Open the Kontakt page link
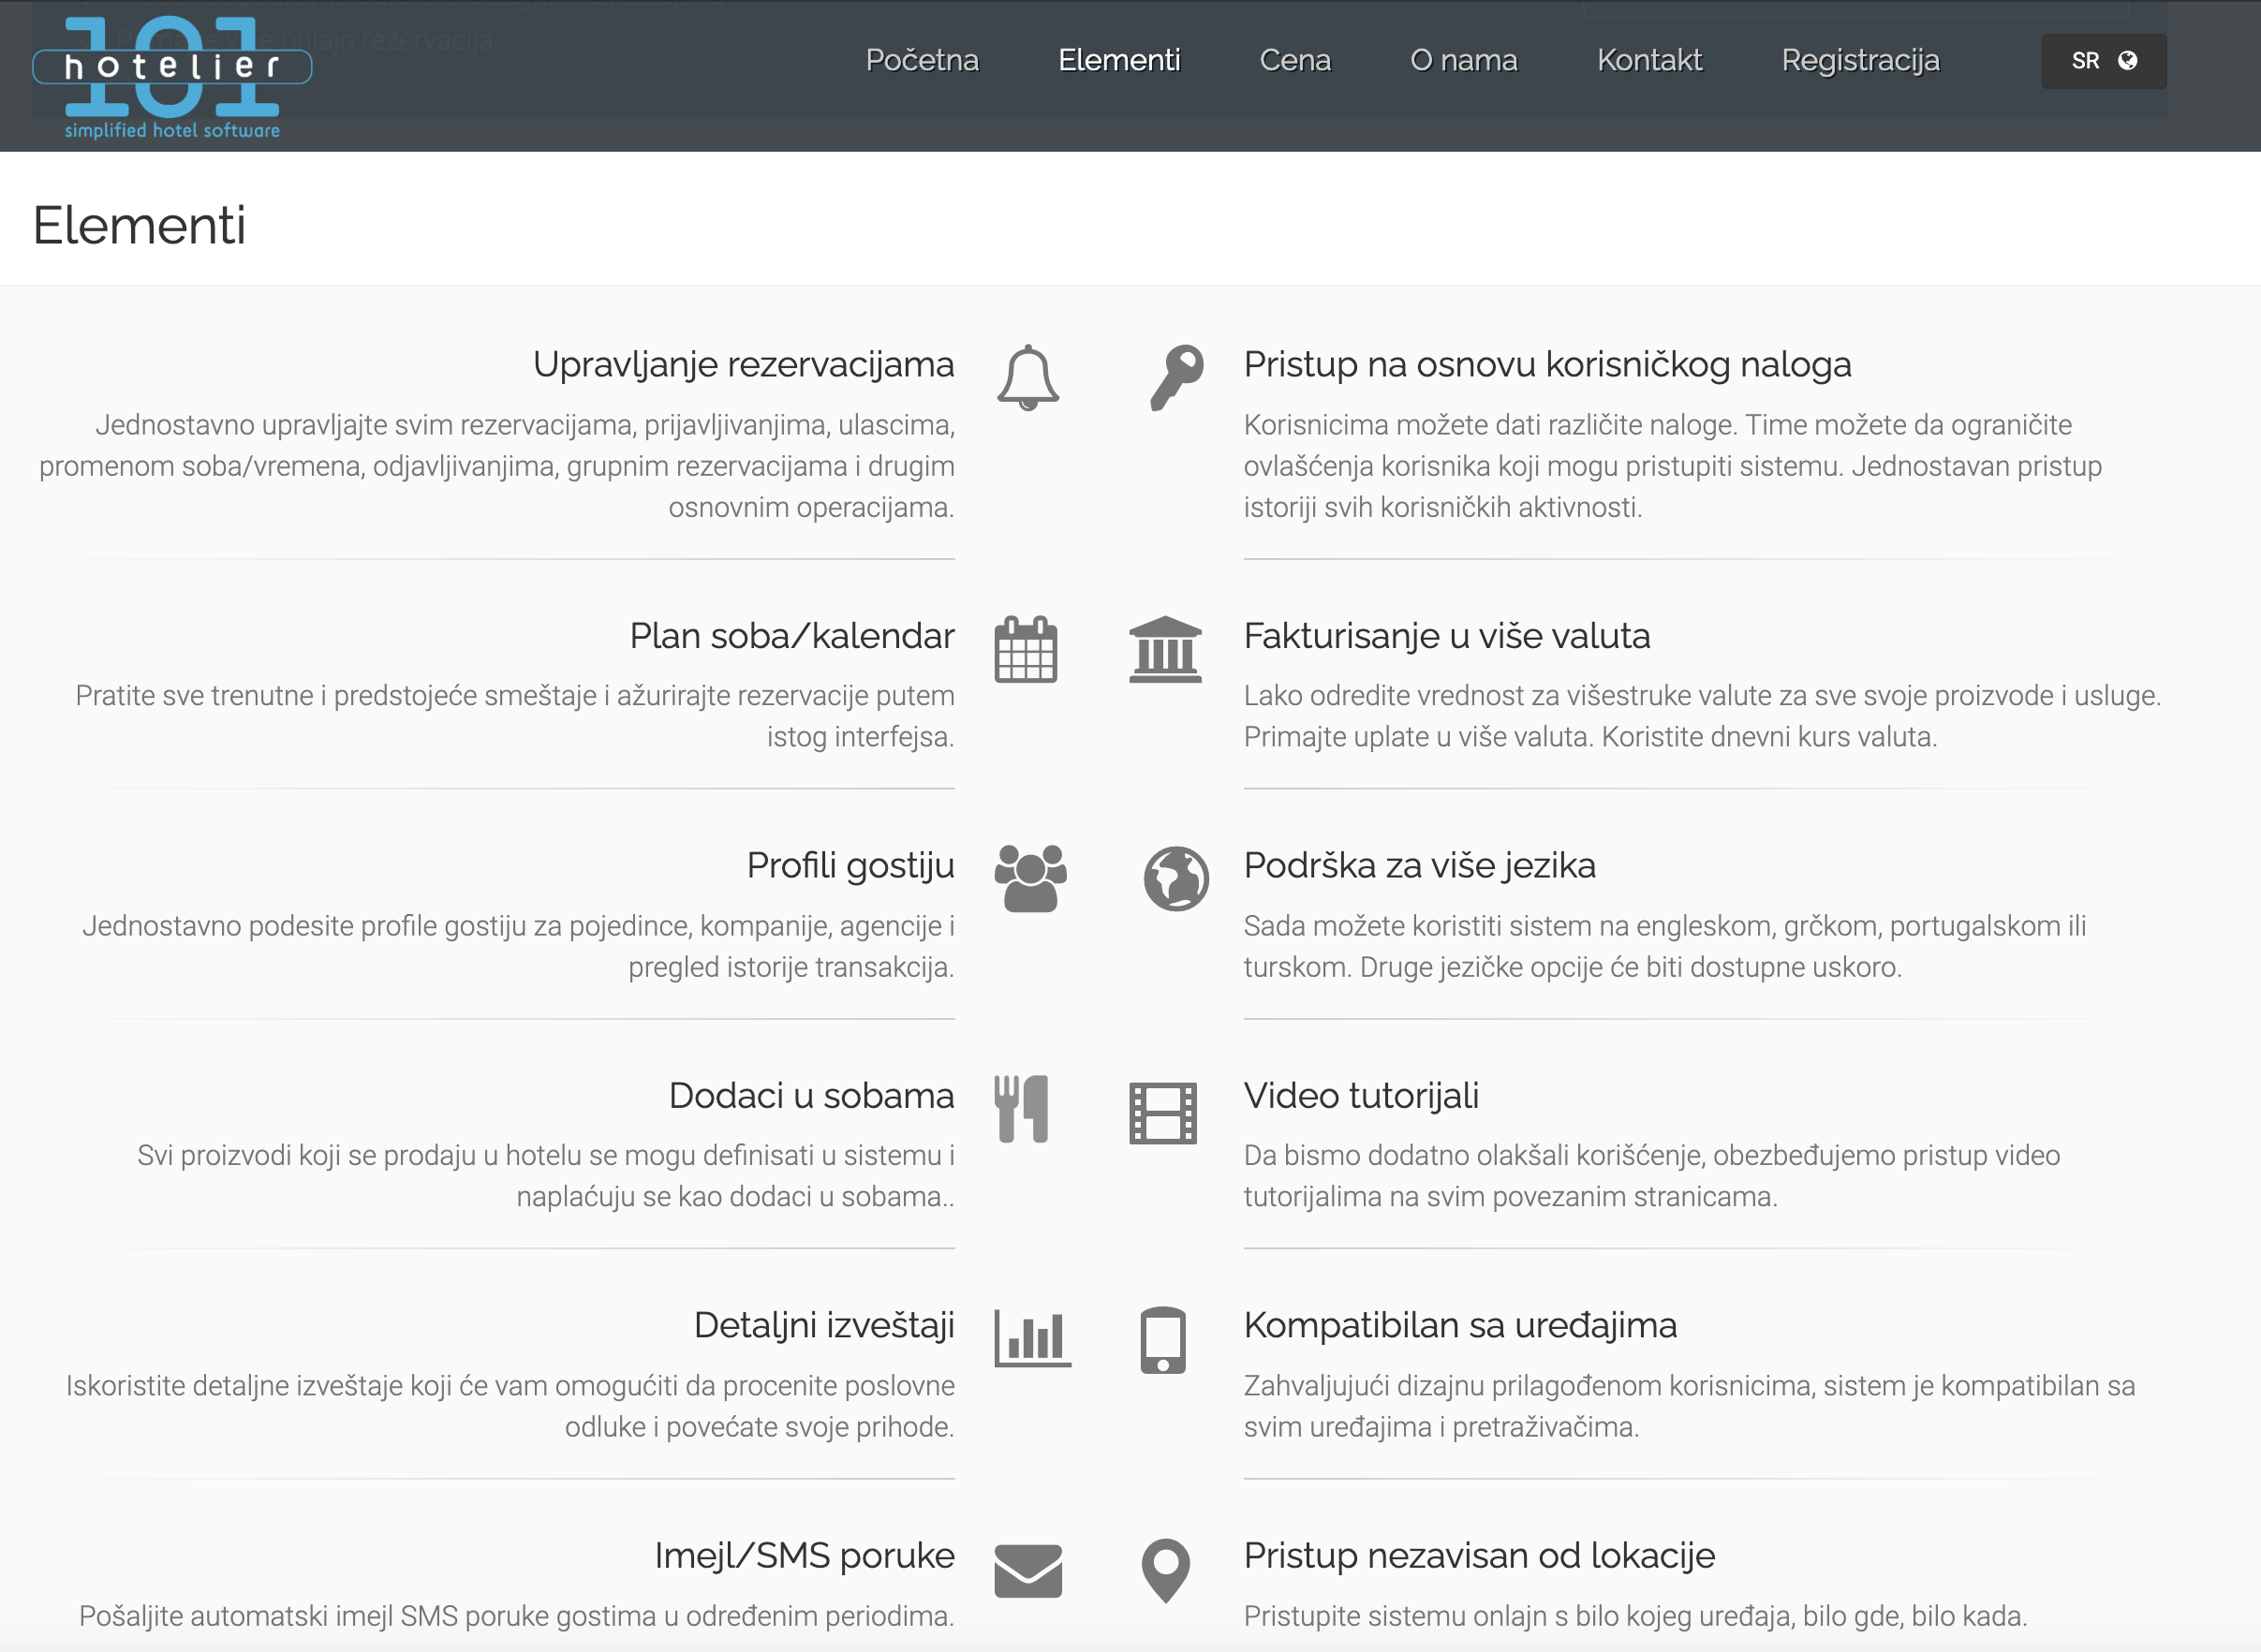Screen dimensions: 2261x1652 [x=1649, y=60]
